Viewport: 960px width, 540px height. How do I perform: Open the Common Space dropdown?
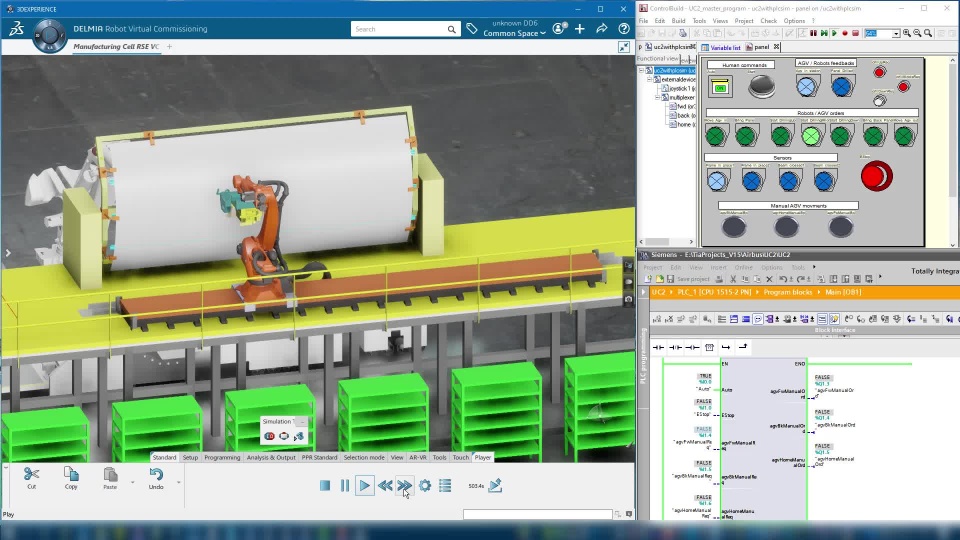click(514, 33)
